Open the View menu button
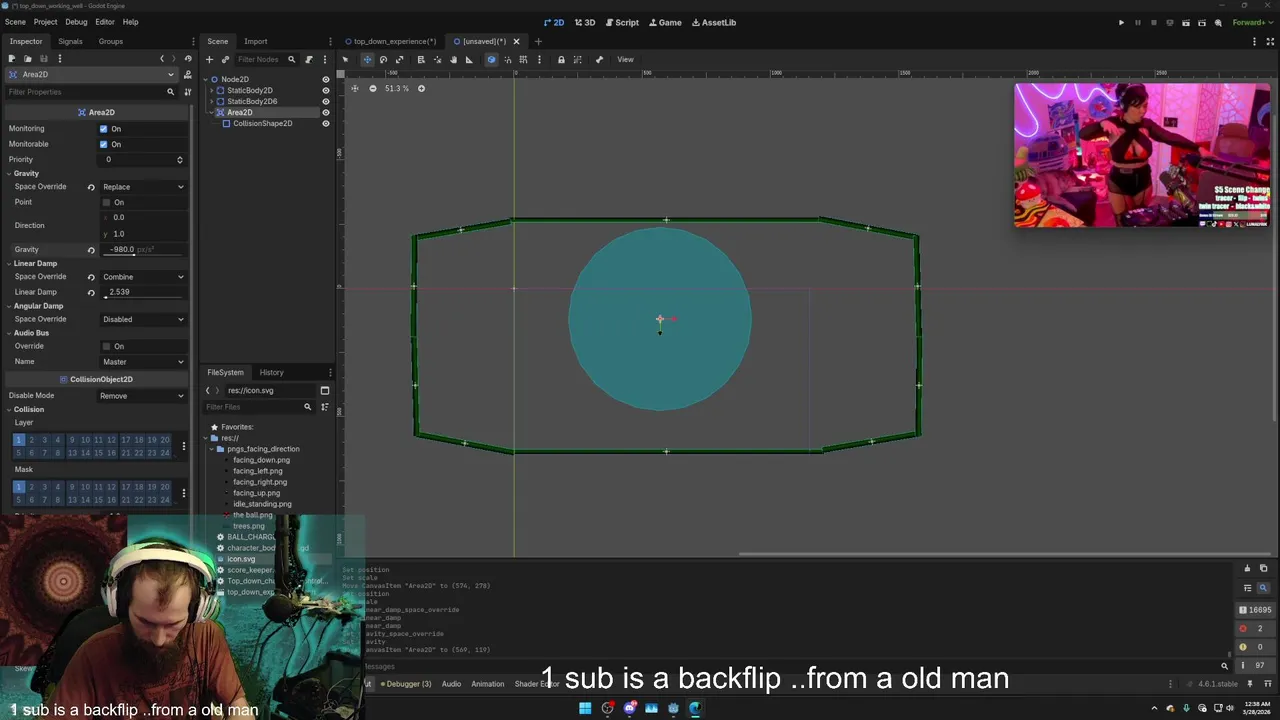1280x720 pixels. pos(625,59)
